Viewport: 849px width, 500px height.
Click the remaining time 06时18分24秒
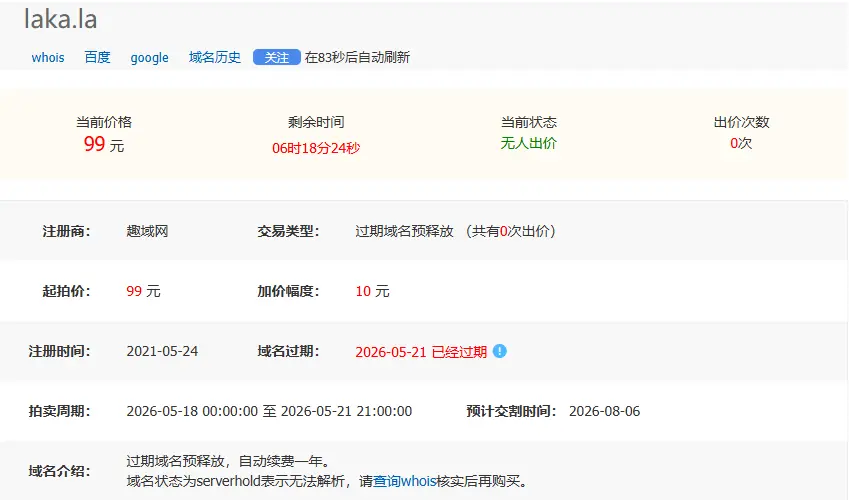tap(316, 148)
